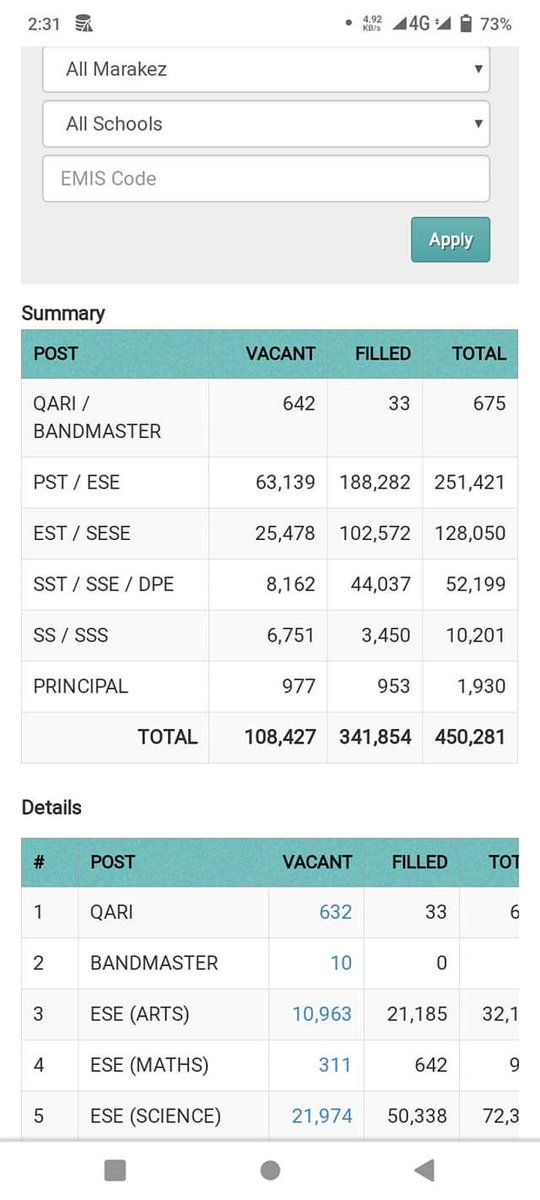Click the POST header in Summary table

tap(55, 354)
